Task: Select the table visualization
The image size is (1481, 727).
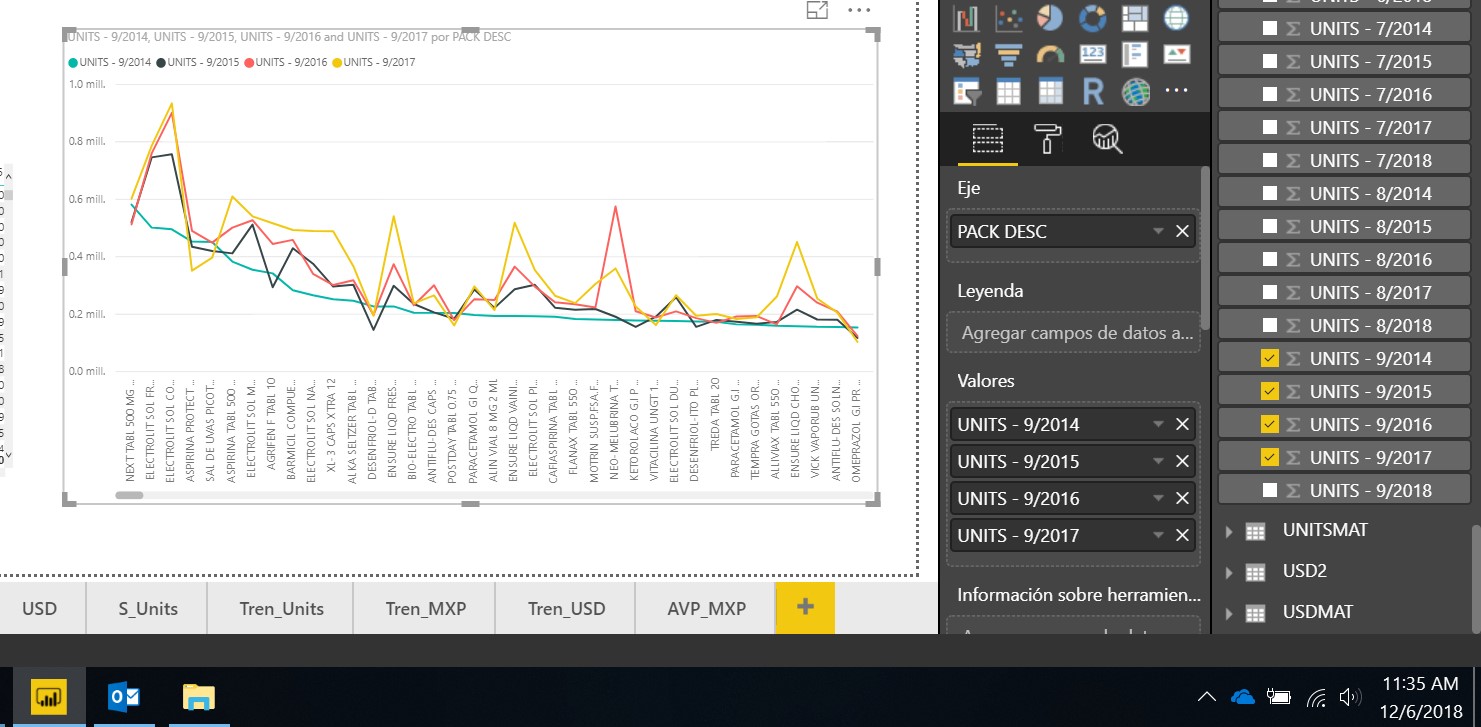Action: 1009,92
